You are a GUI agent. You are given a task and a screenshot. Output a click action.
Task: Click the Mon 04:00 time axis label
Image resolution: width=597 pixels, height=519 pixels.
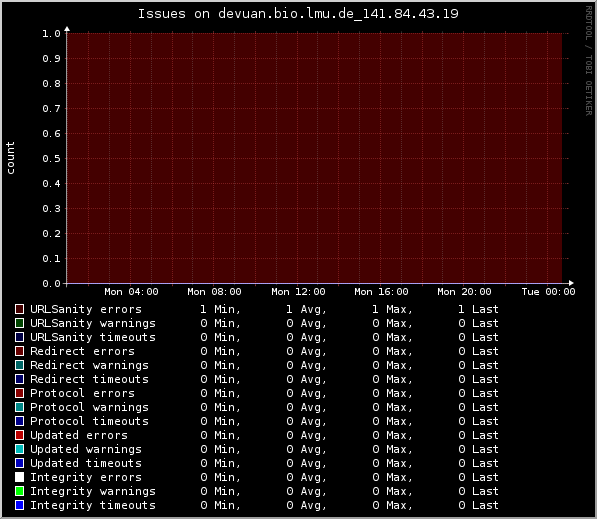131,292
